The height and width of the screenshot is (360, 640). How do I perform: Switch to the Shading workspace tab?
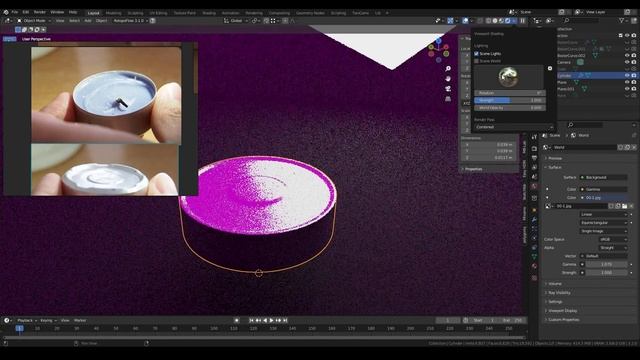tap(209, 13)
